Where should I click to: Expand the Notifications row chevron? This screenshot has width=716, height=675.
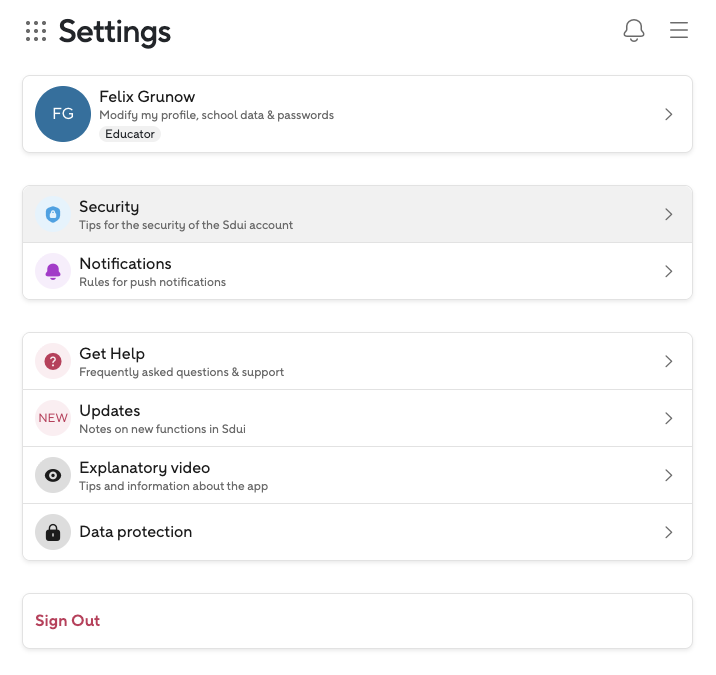669,271
